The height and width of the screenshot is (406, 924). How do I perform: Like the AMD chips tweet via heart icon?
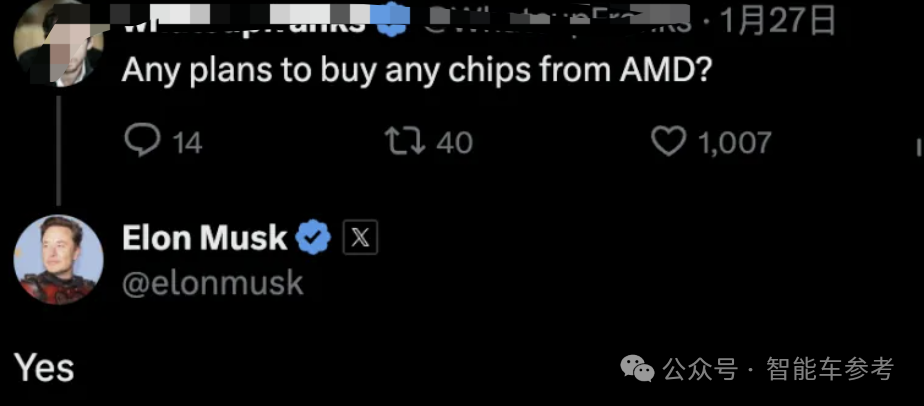tap(667, 141)
